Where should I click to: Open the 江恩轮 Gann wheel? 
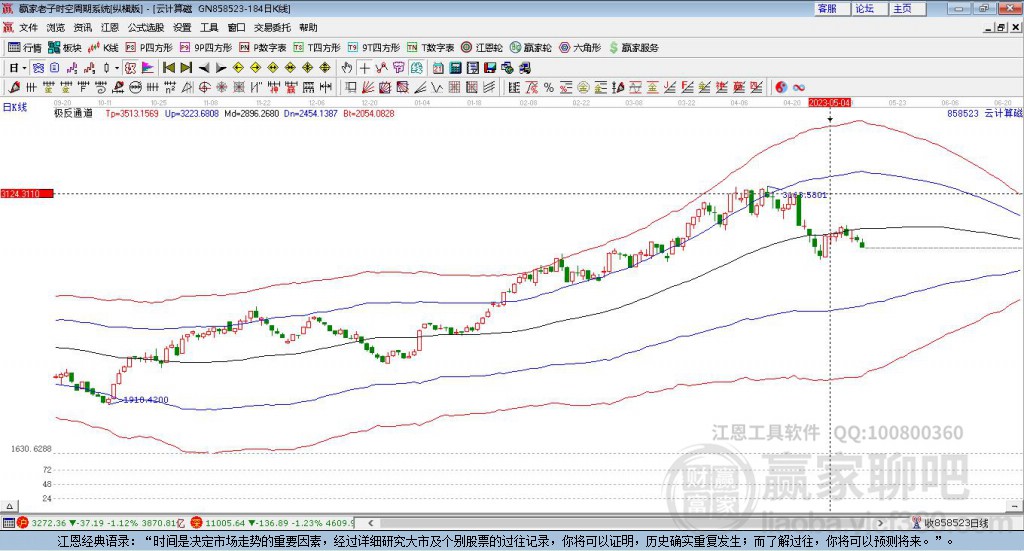click(482, 48)
